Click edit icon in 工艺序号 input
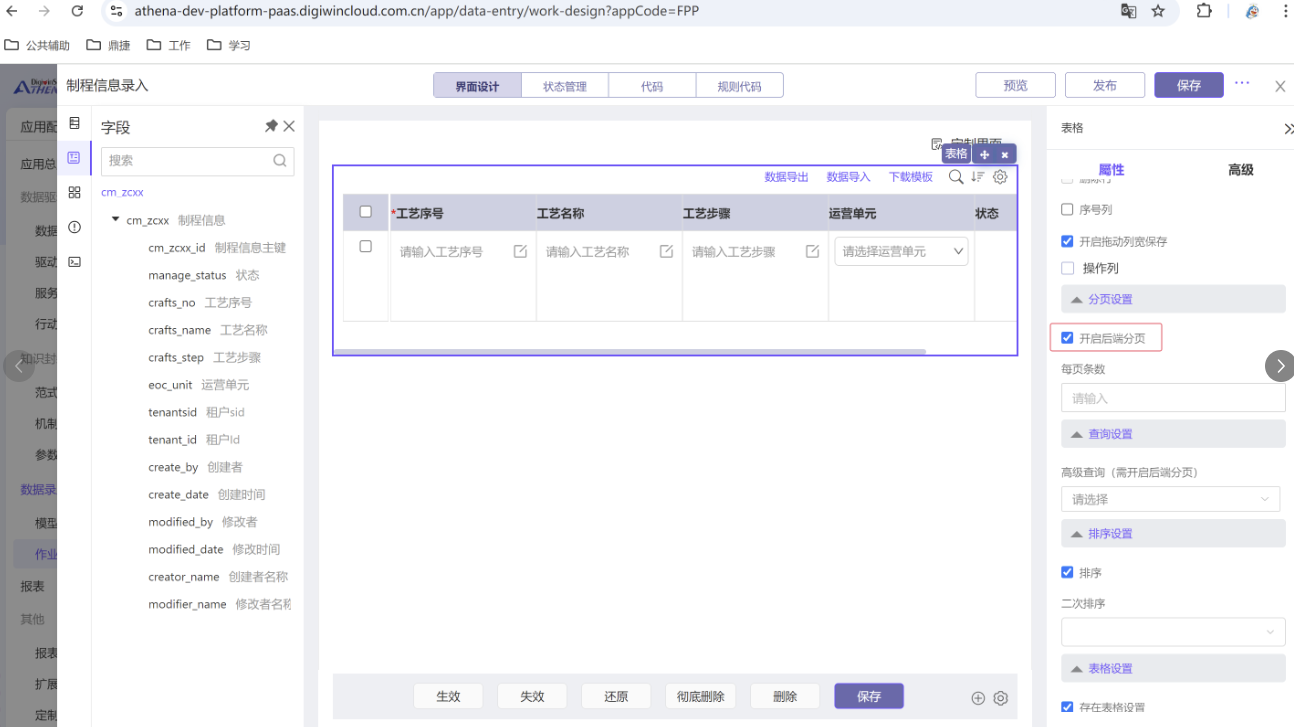 pos(520,251)
